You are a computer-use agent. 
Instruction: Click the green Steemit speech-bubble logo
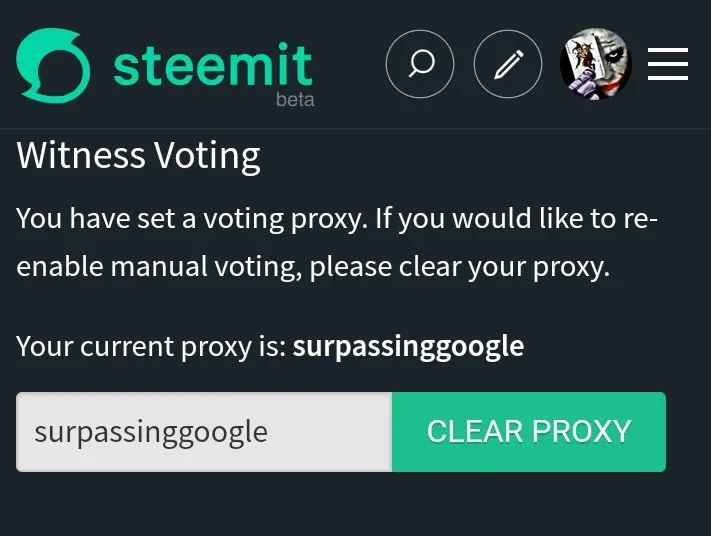[53, 65]
